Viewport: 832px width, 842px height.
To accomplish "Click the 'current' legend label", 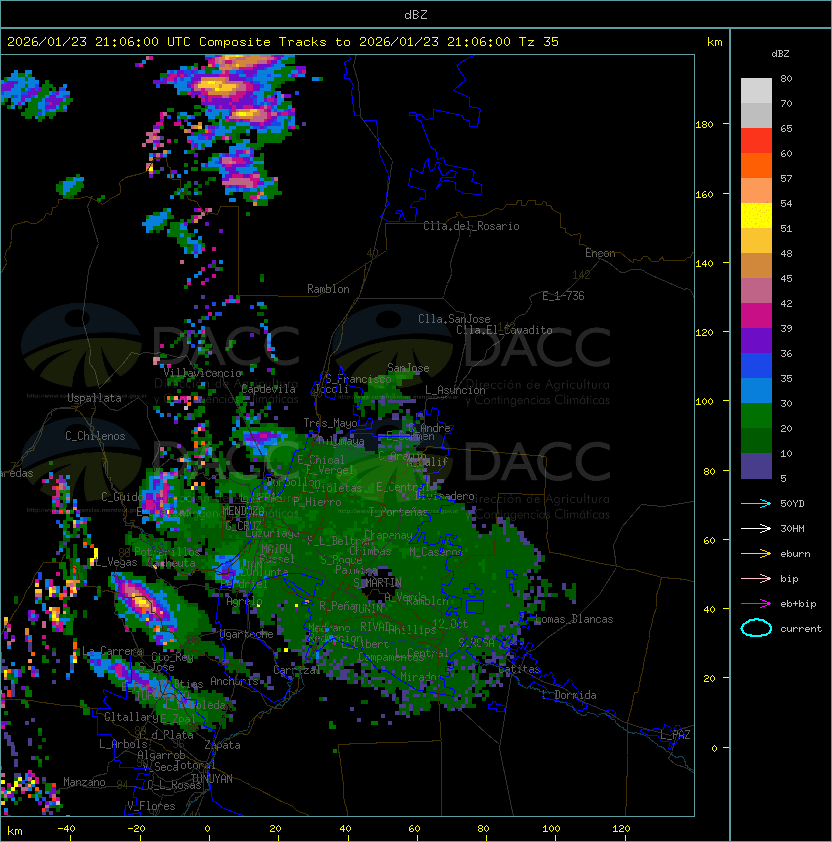I will pyautogui.click(x=801, y=628).
